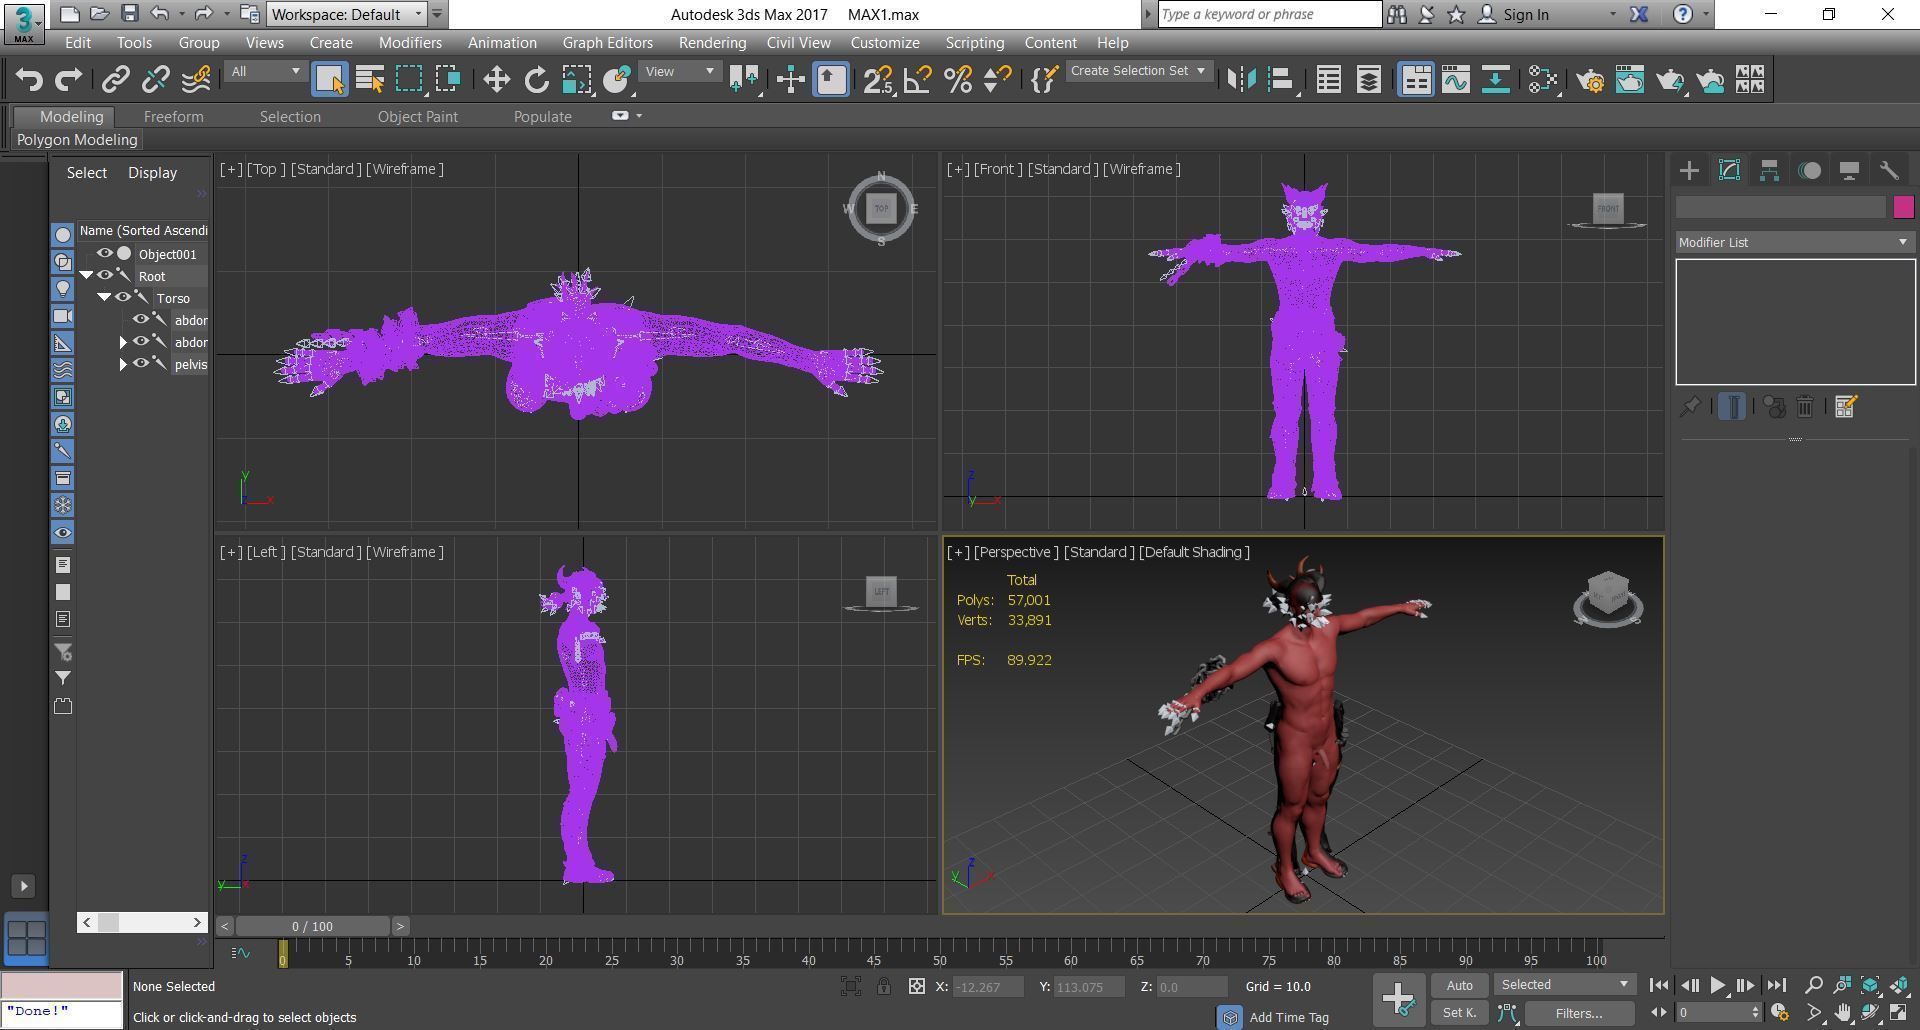Open the Graph Editors menu

[607, 43]
